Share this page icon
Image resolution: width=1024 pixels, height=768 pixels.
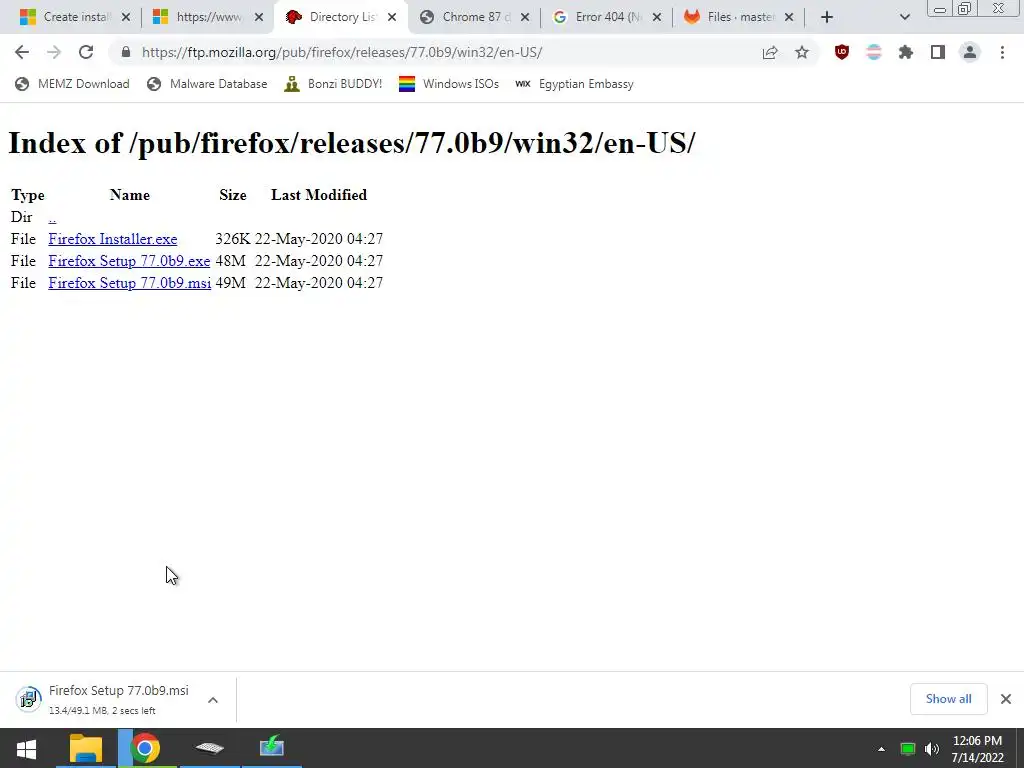point(770,52)
